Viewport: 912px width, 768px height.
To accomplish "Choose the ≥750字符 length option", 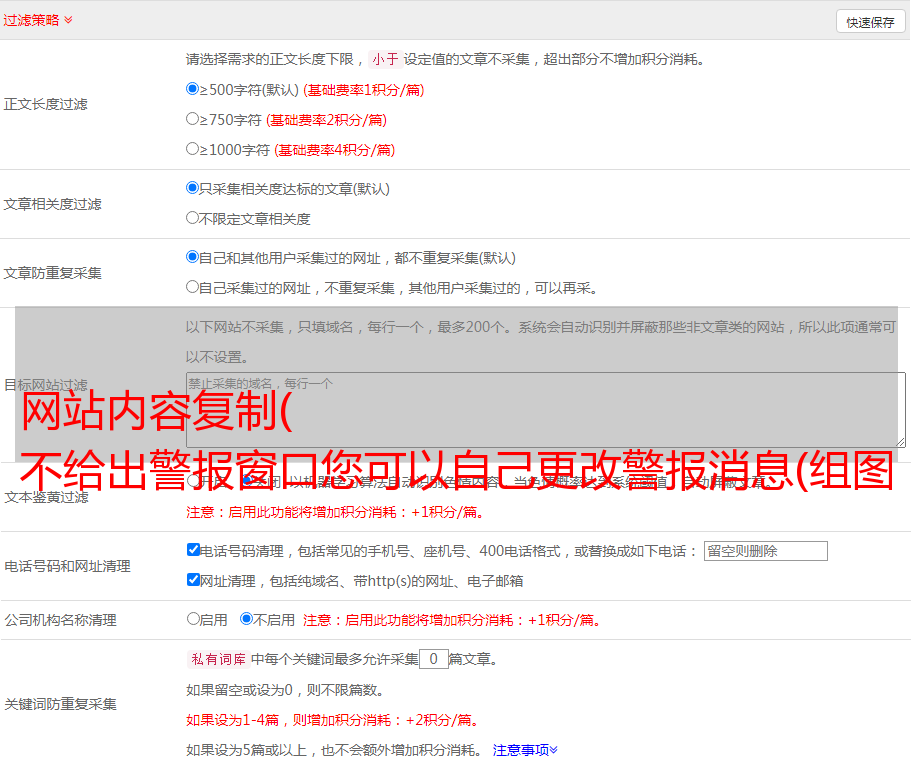I will click(x=192, y=119).
